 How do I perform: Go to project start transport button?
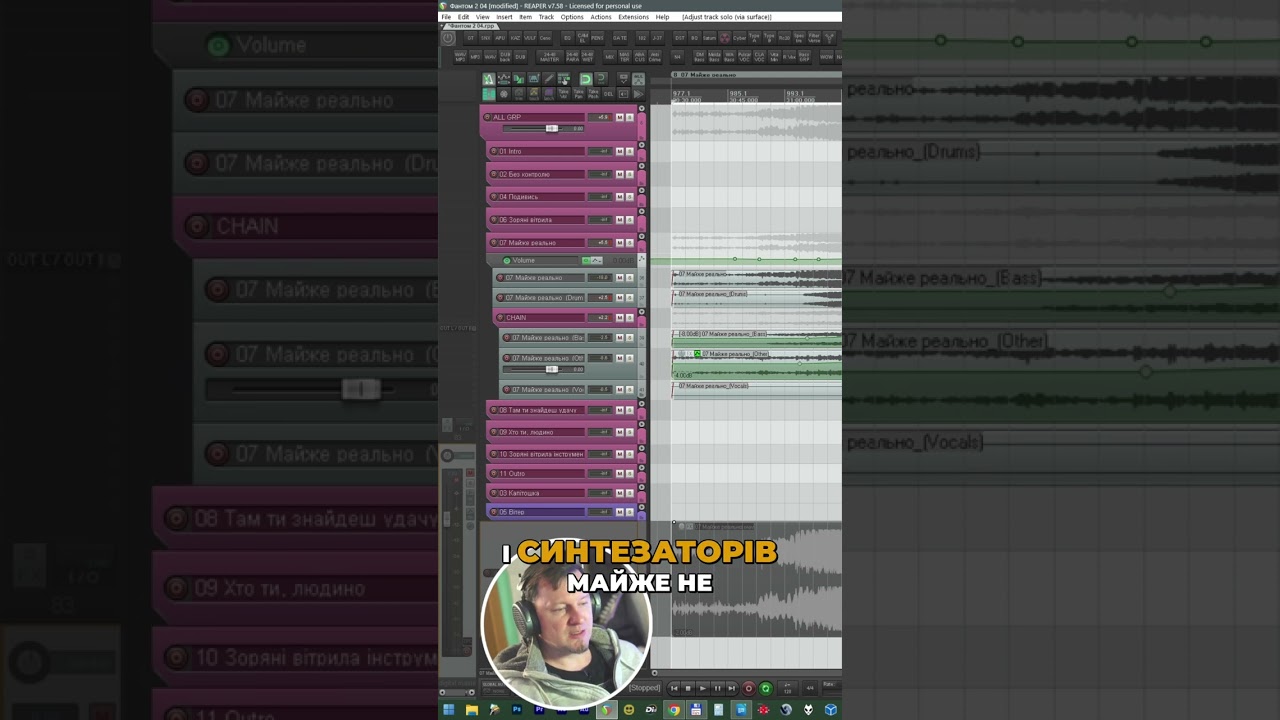[674, 688]
